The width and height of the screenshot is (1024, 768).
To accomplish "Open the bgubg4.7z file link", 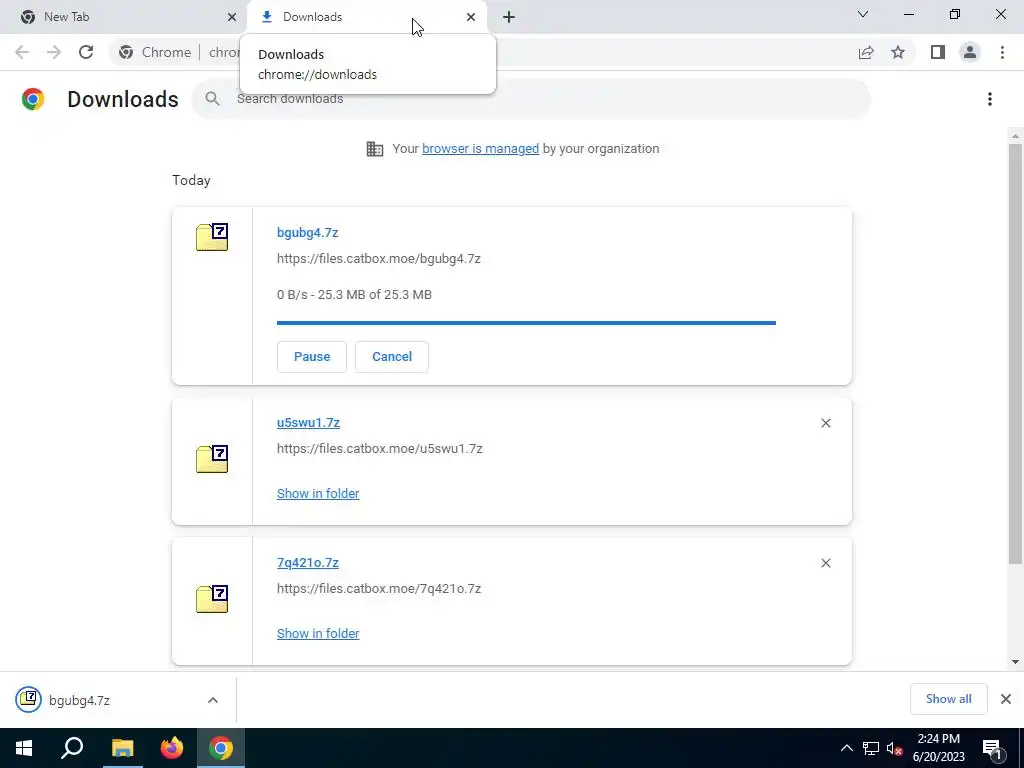I will [308, 232].
